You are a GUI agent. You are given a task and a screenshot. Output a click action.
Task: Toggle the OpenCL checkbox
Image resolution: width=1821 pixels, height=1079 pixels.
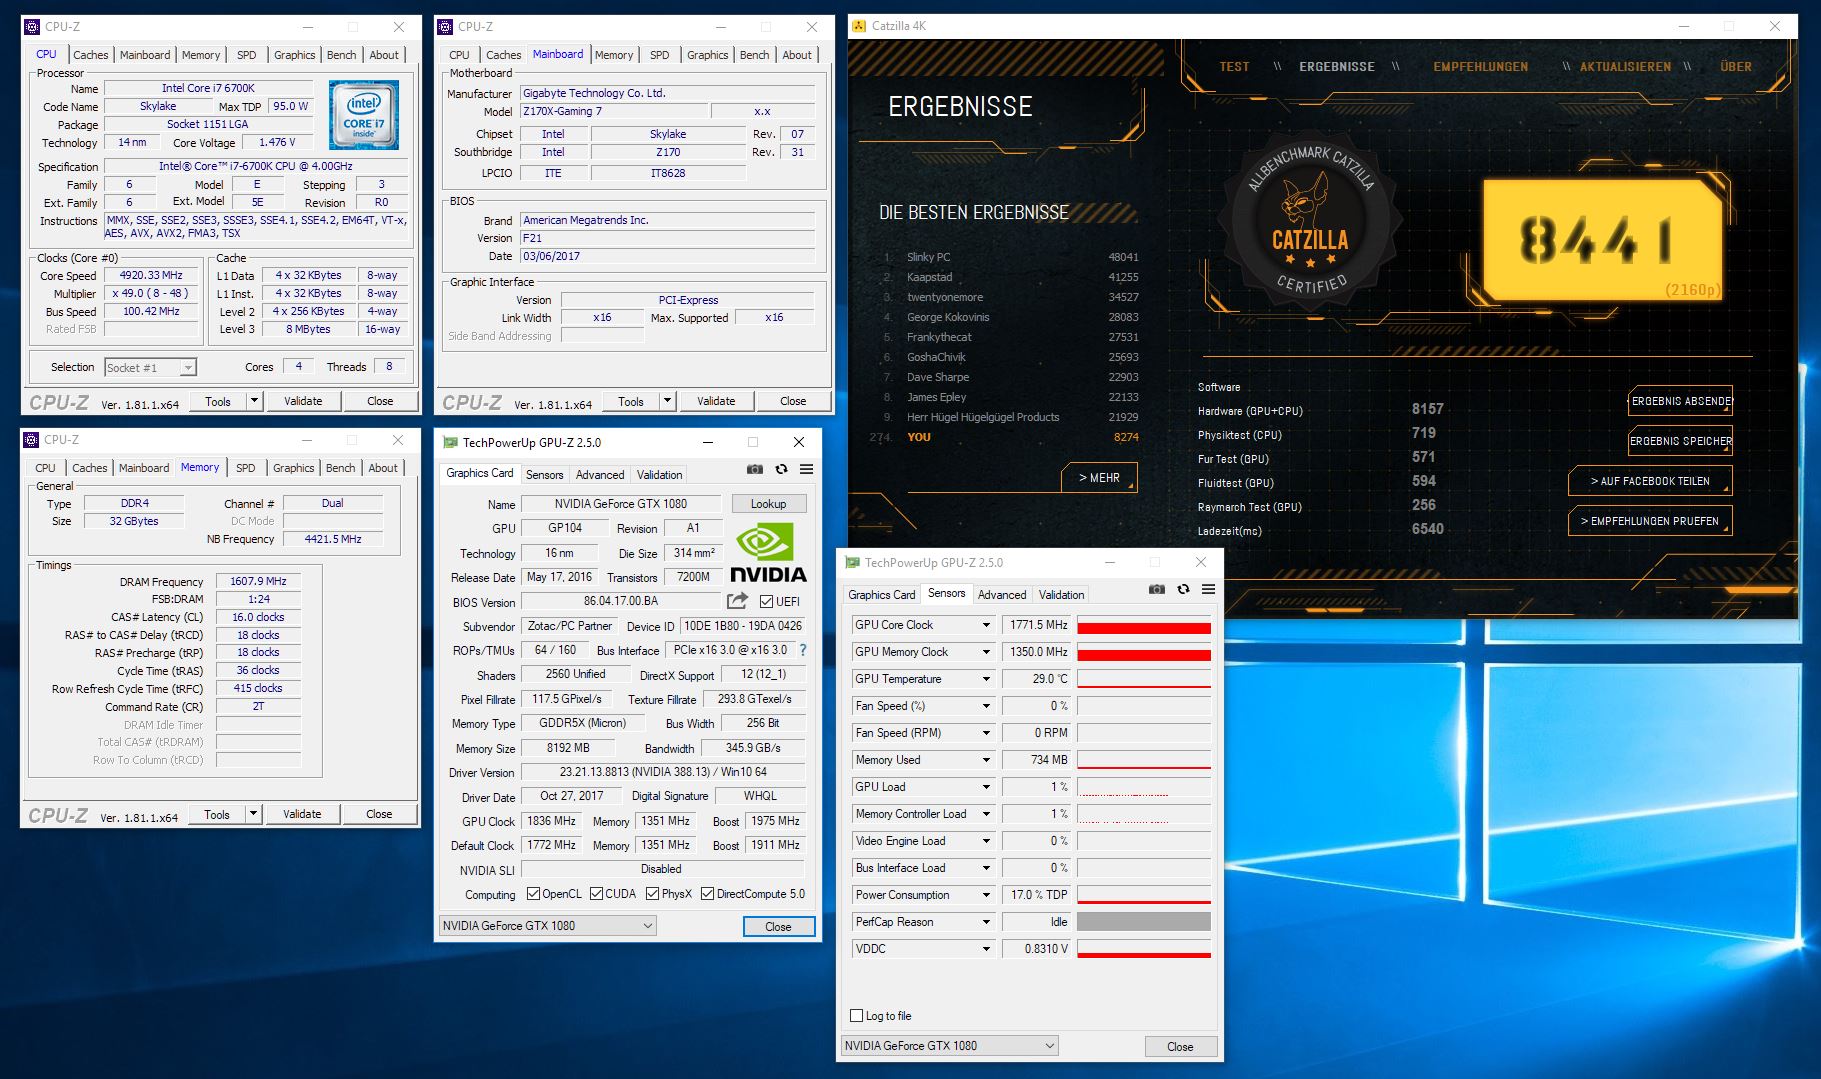click(x=533, y=894)
